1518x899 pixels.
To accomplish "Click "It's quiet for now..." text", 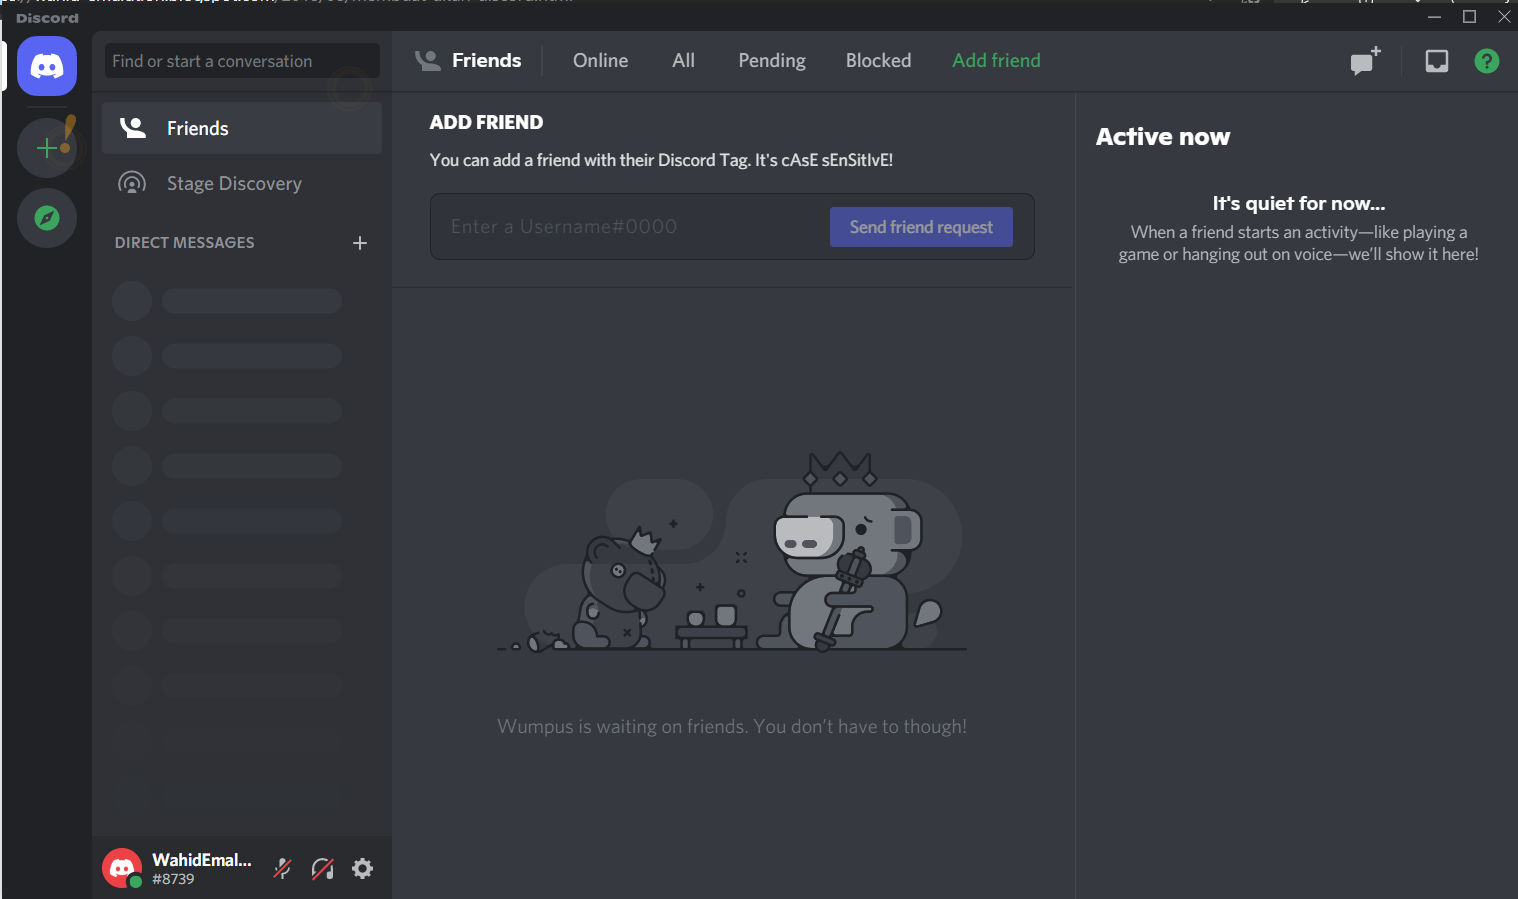I will point(1298,203).
